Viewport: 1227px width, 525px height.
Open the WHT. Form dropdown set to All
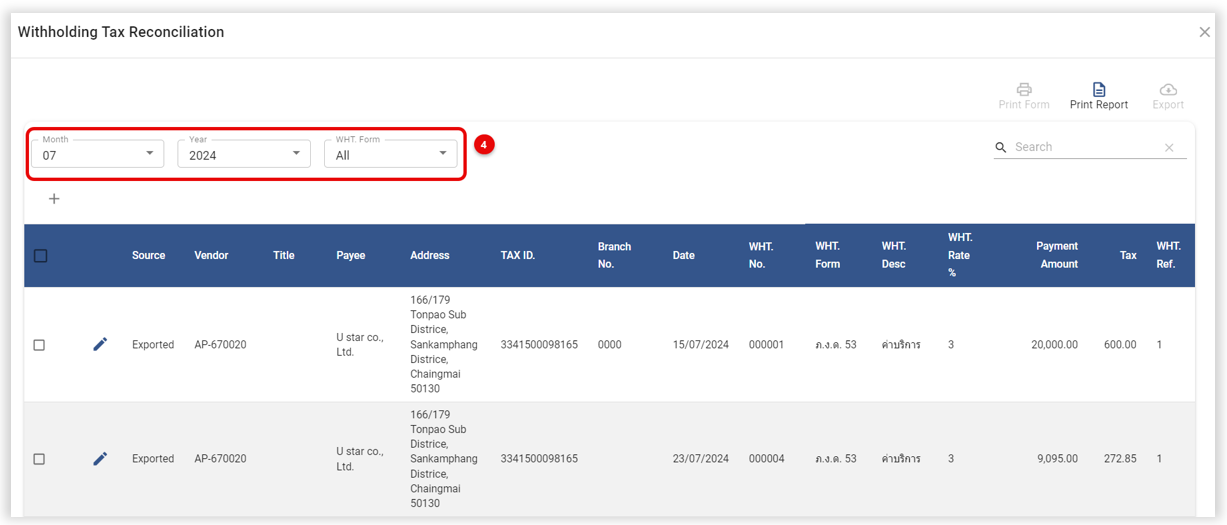(390, 154)
